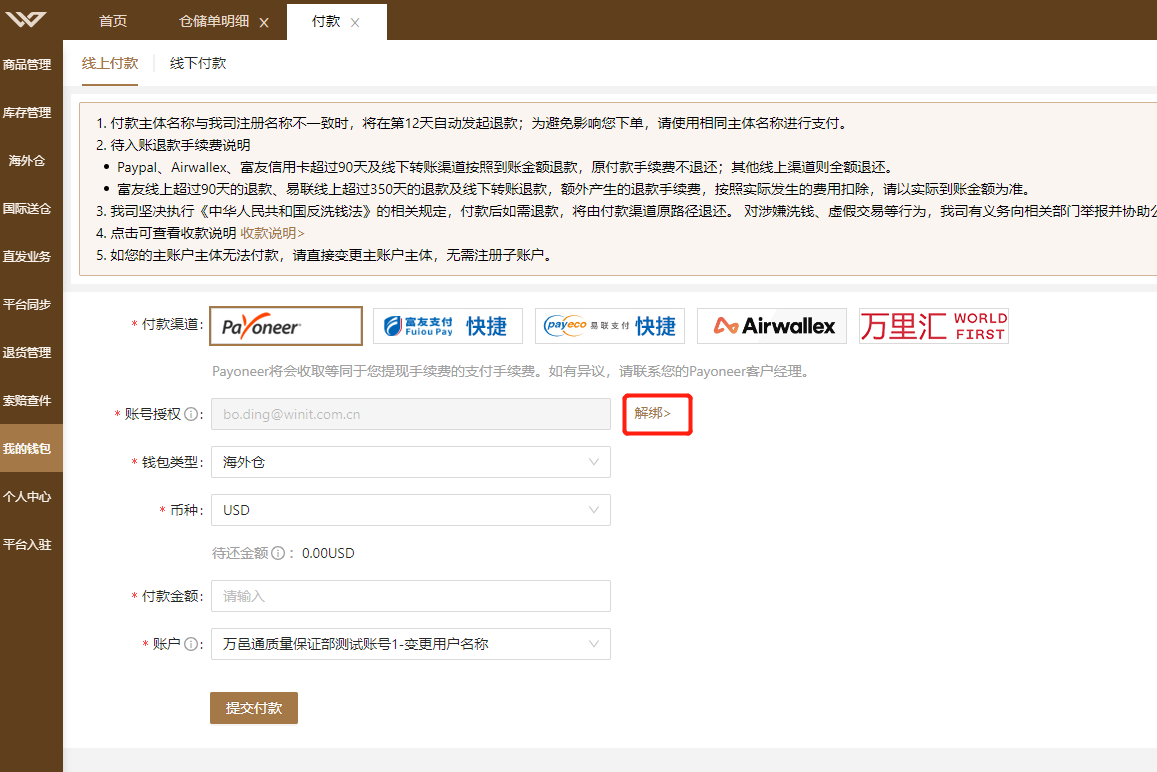
Task: Switch to the 仓储单明细 tab
Action: [x=214, y=21]
